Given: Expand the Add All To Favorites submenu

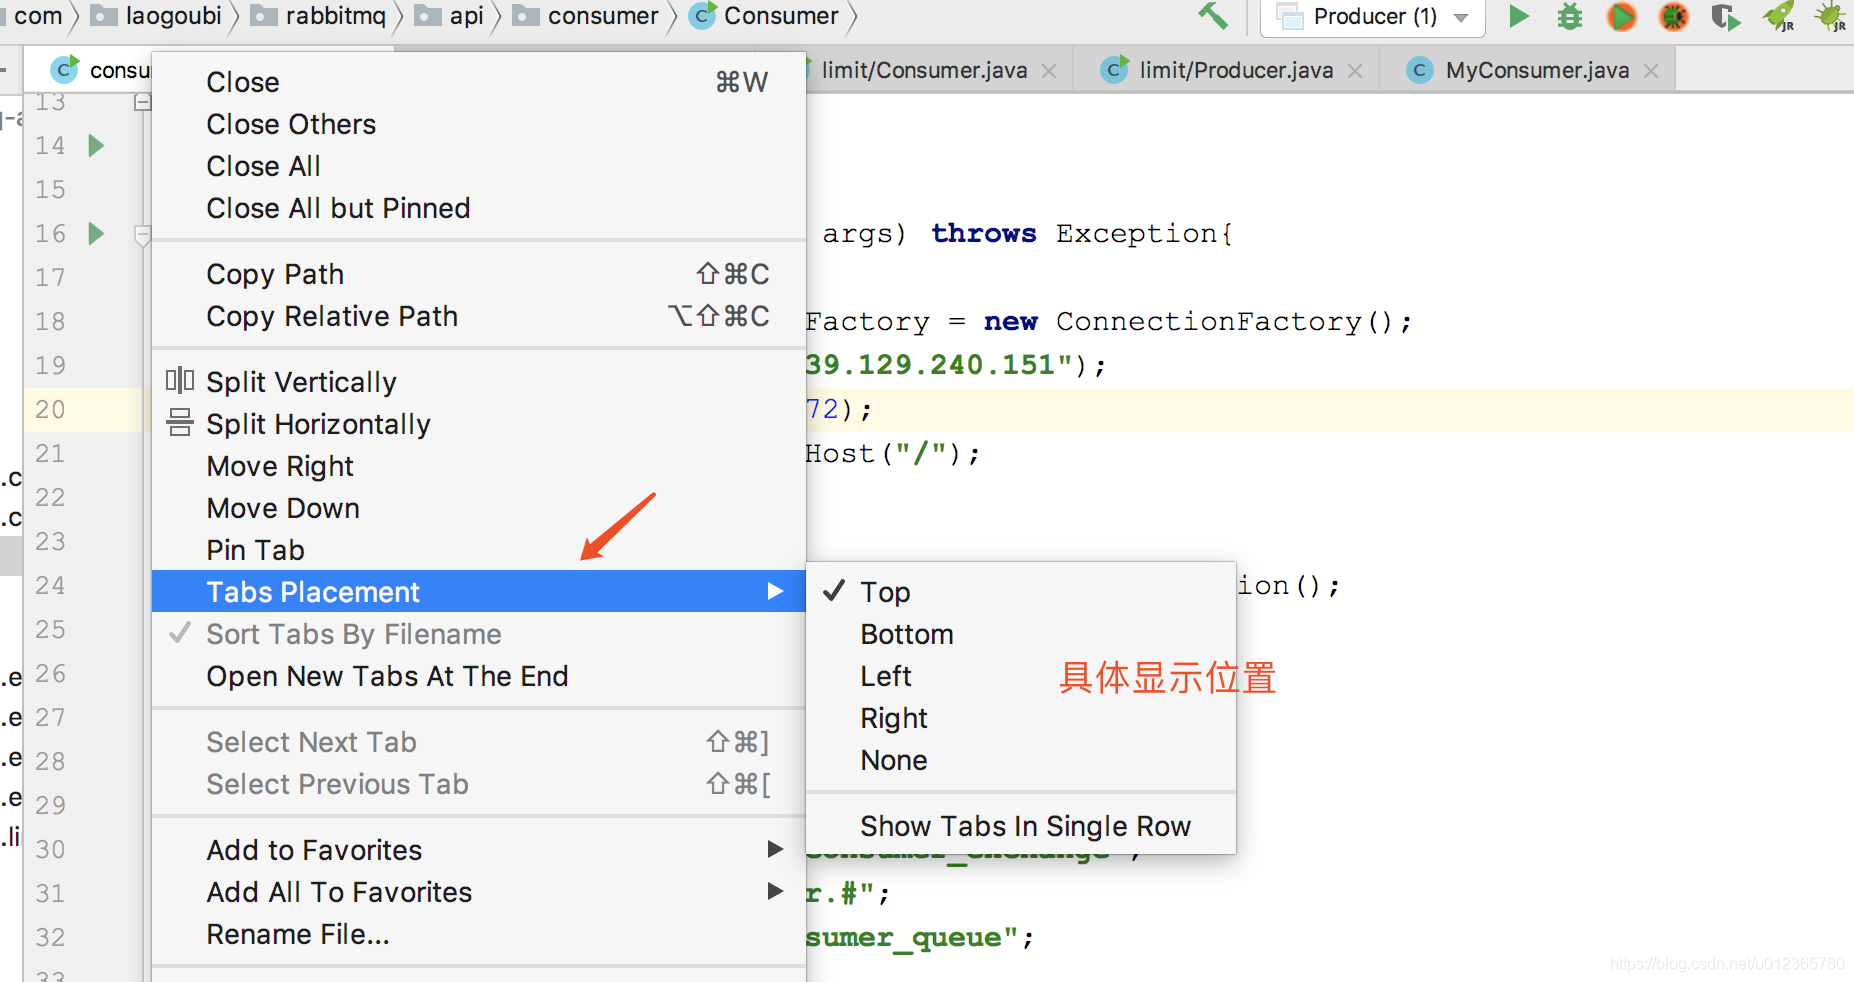Looking at the screenshot, I should pos(479,892).
